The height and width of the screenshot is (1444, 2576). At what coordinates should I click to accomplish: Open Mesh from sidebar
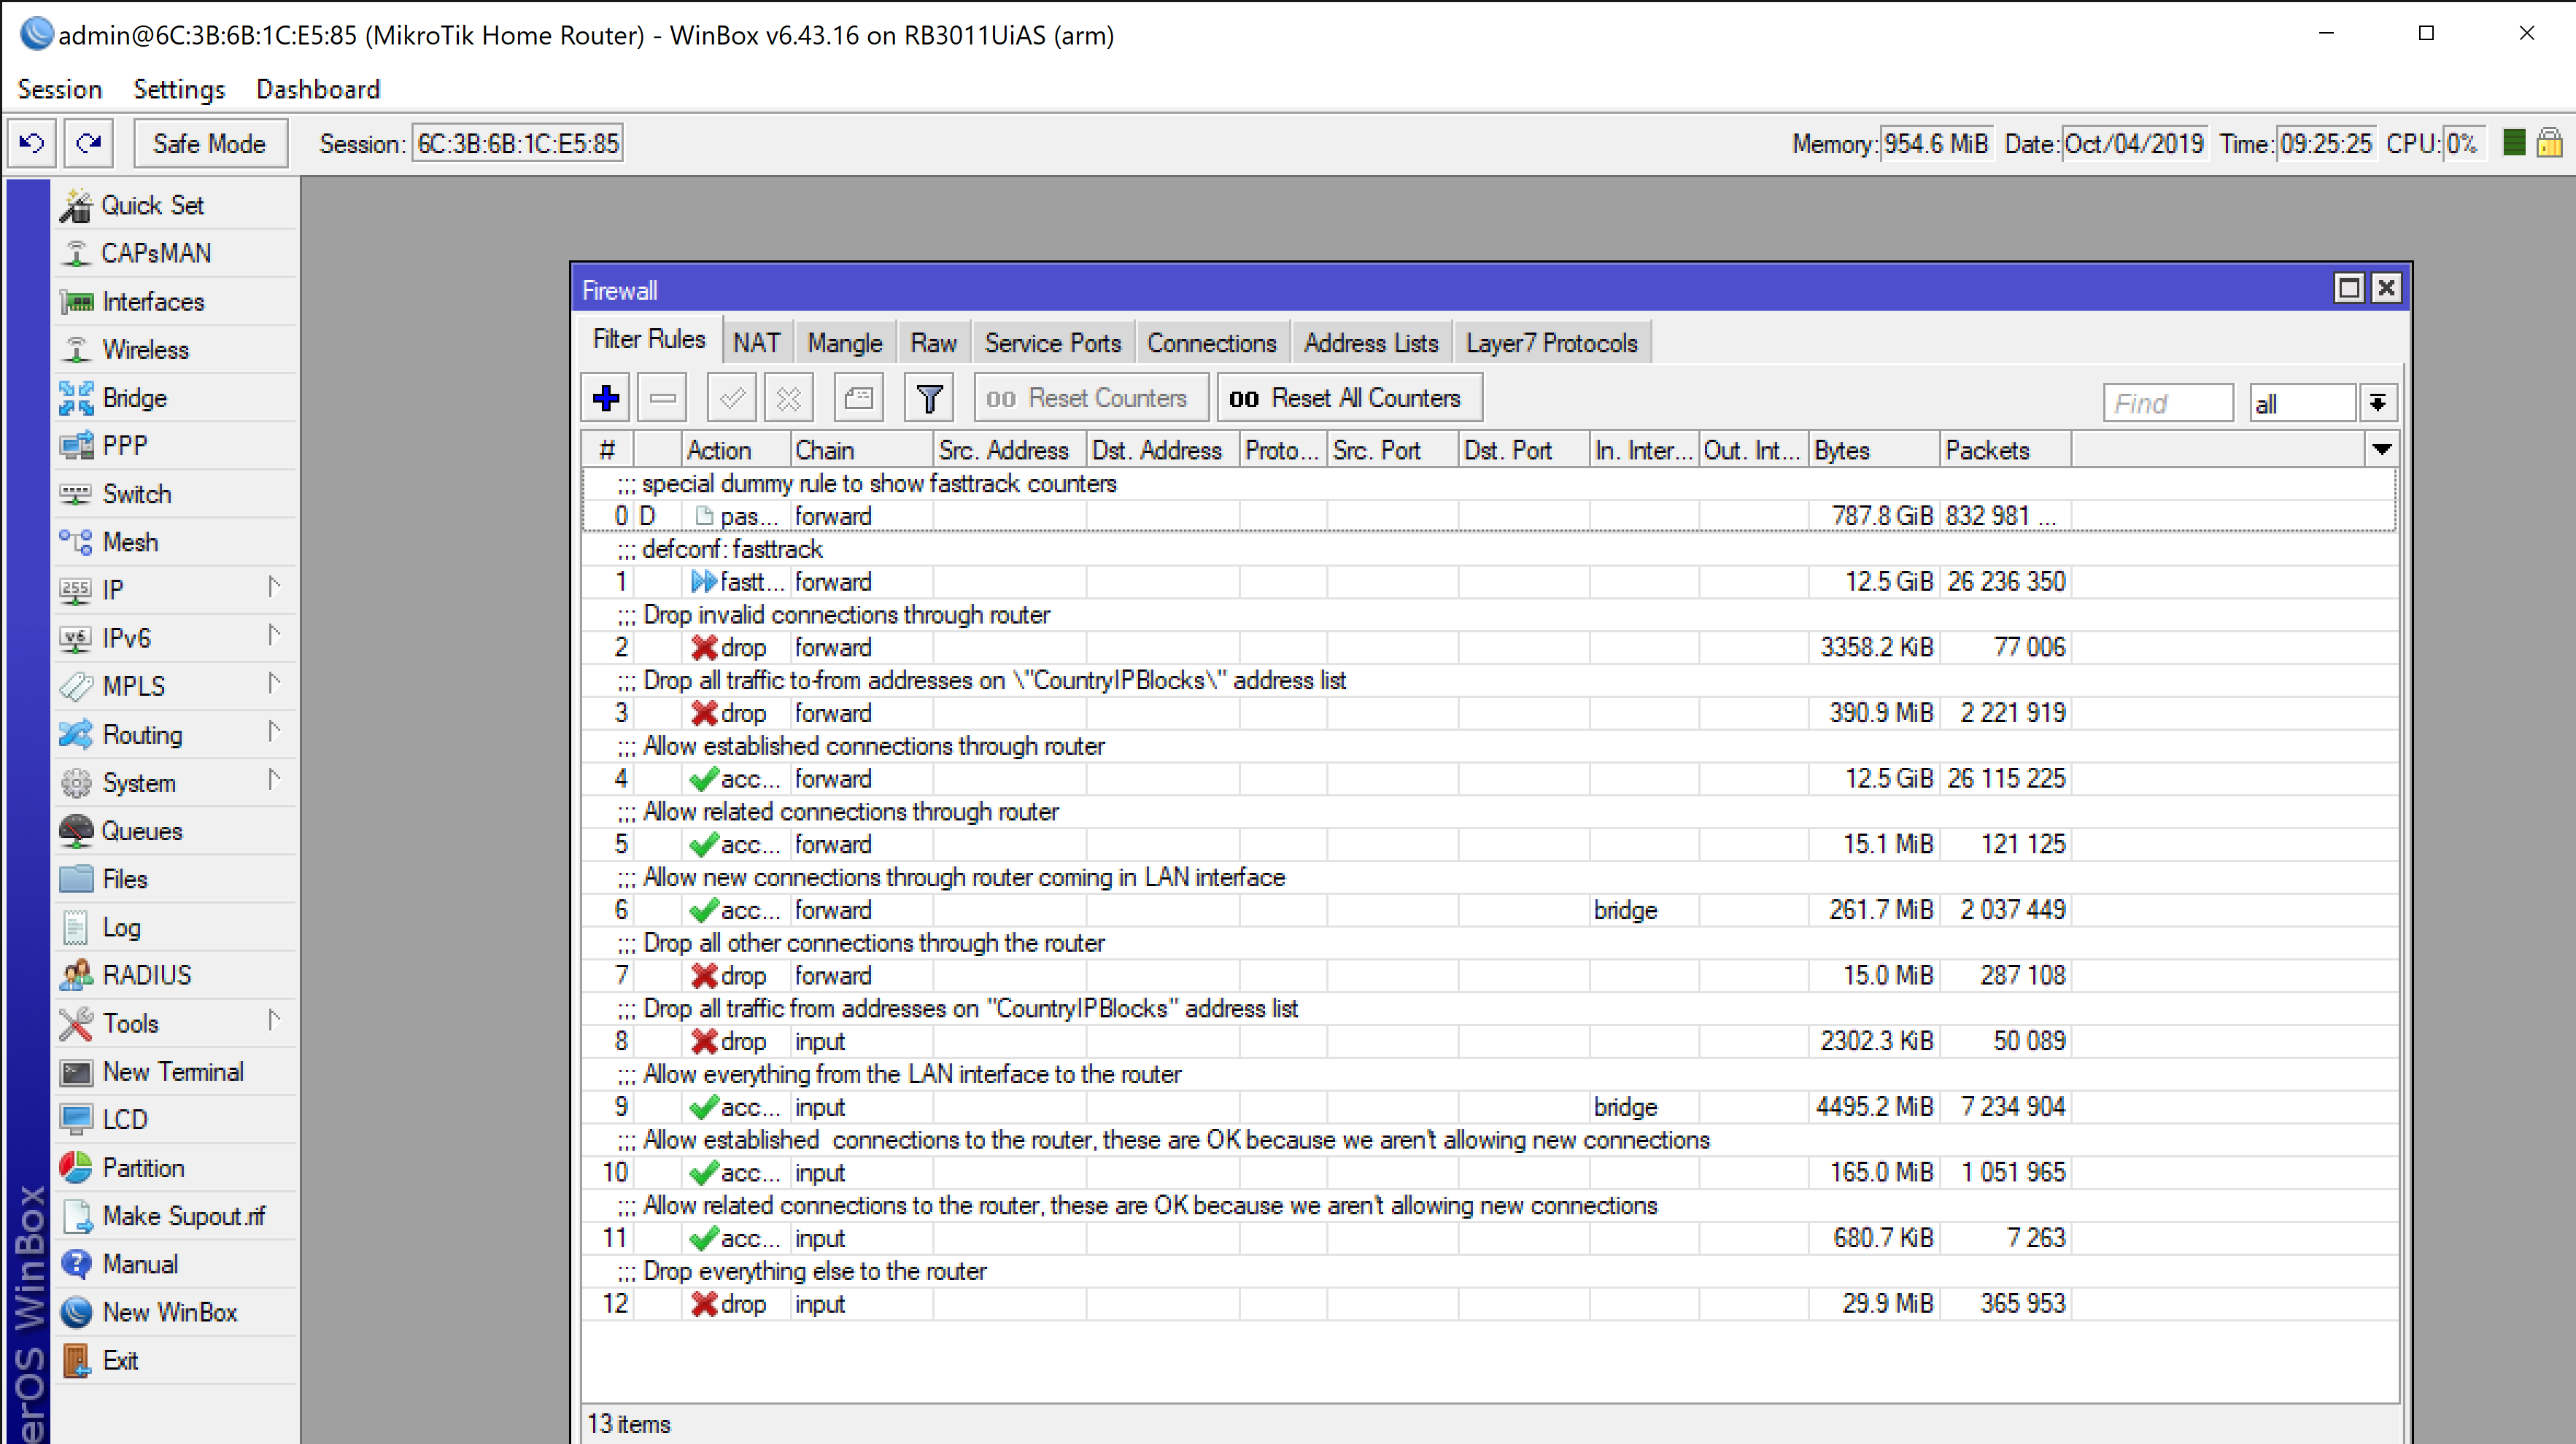(175, 542)
